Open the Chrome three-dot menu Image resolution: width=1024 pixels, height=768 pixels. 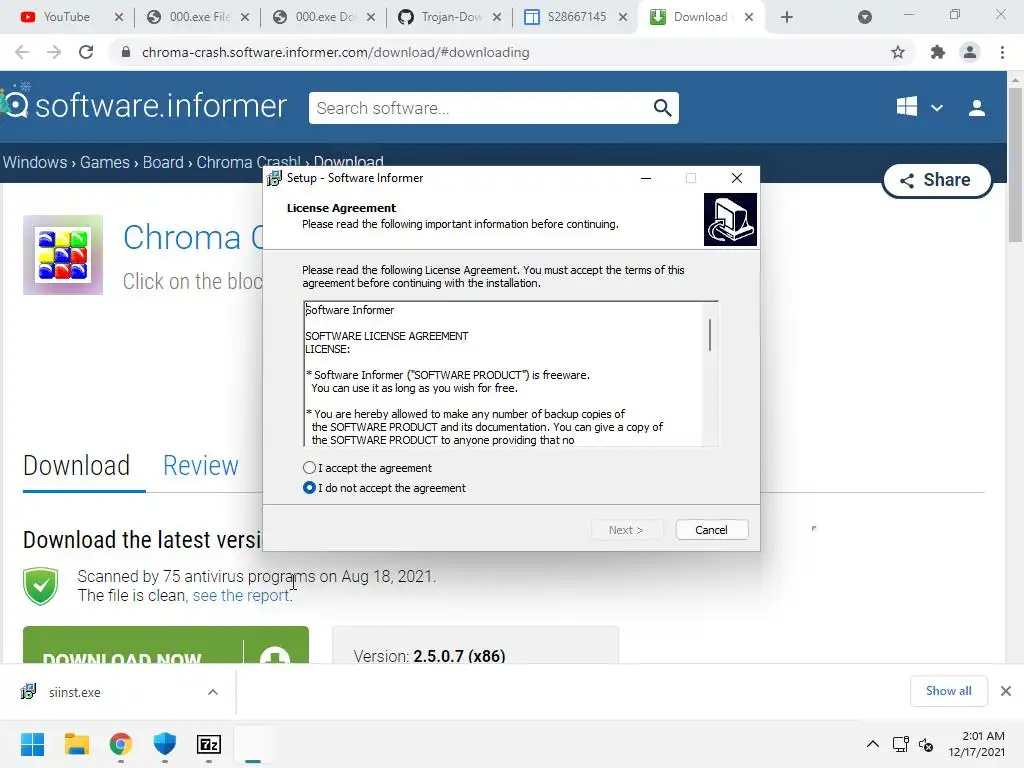[1002, 52]
